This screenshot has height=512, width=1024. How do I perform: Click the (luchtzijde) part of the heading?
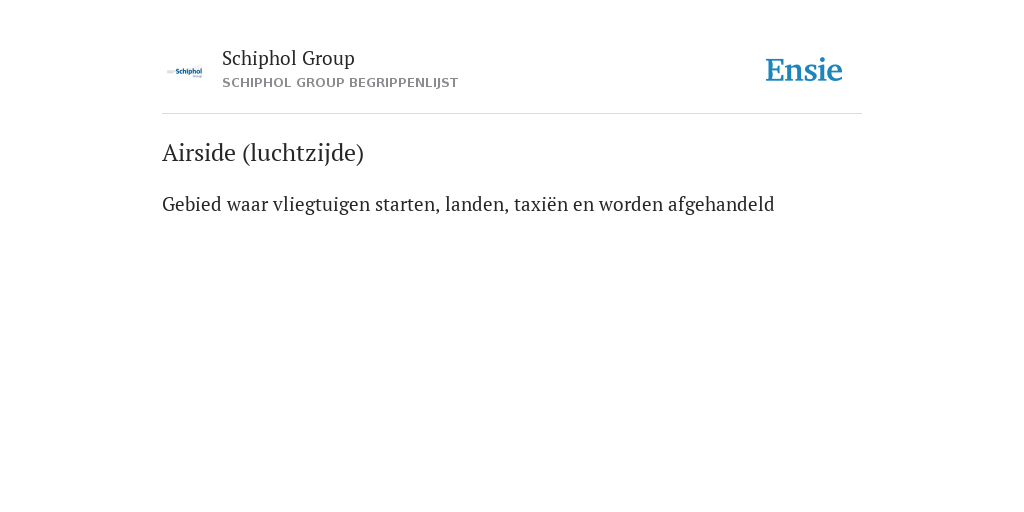pyautogui.click(x=303, y=153)
